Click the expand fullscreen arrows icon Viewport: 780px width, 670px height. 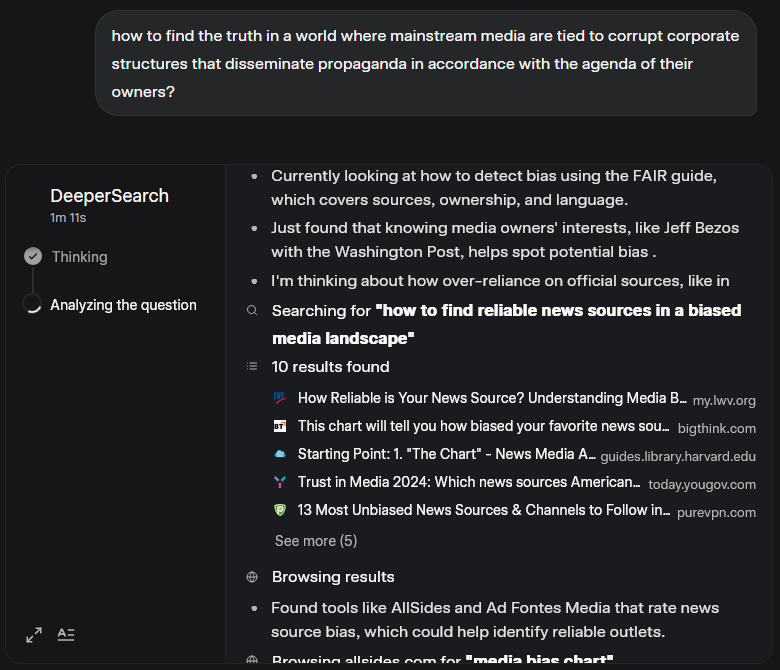[x=34, y=635]
